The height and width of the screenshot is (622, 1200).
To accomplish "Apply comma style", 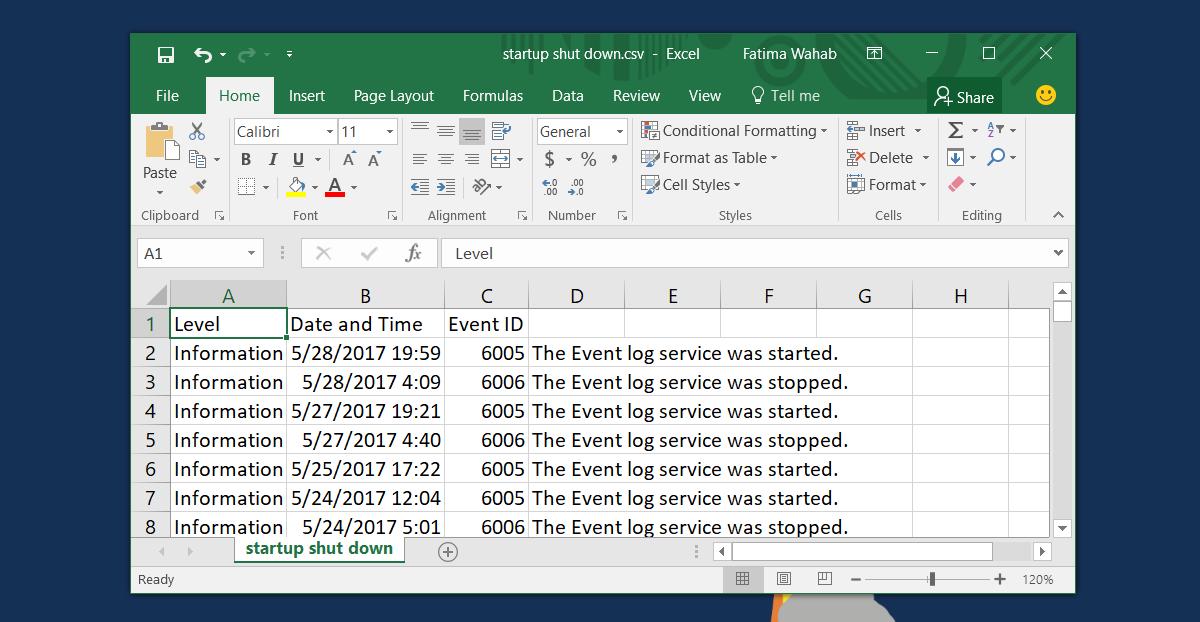I will [615, 159].
